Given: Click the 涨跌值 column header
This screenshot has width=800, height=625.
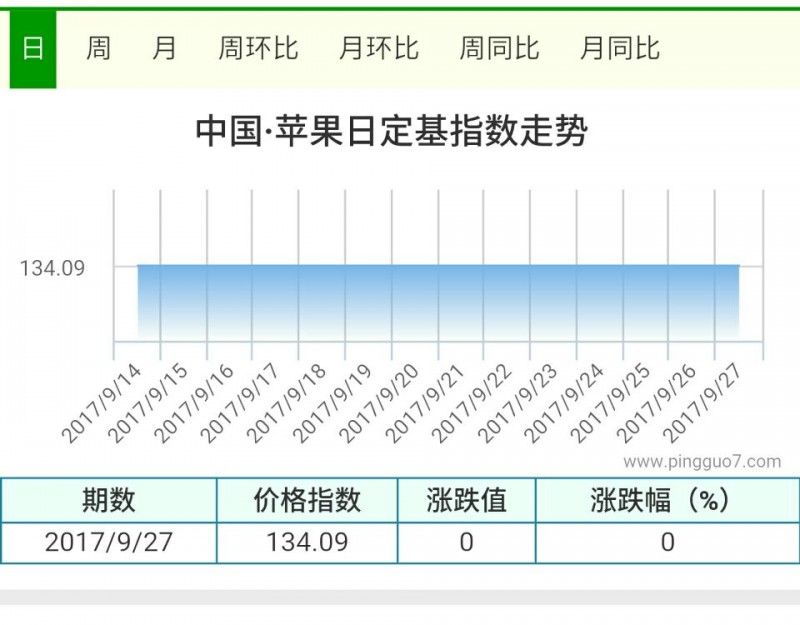Looking at the screenshot, I should tap(466, 500).
